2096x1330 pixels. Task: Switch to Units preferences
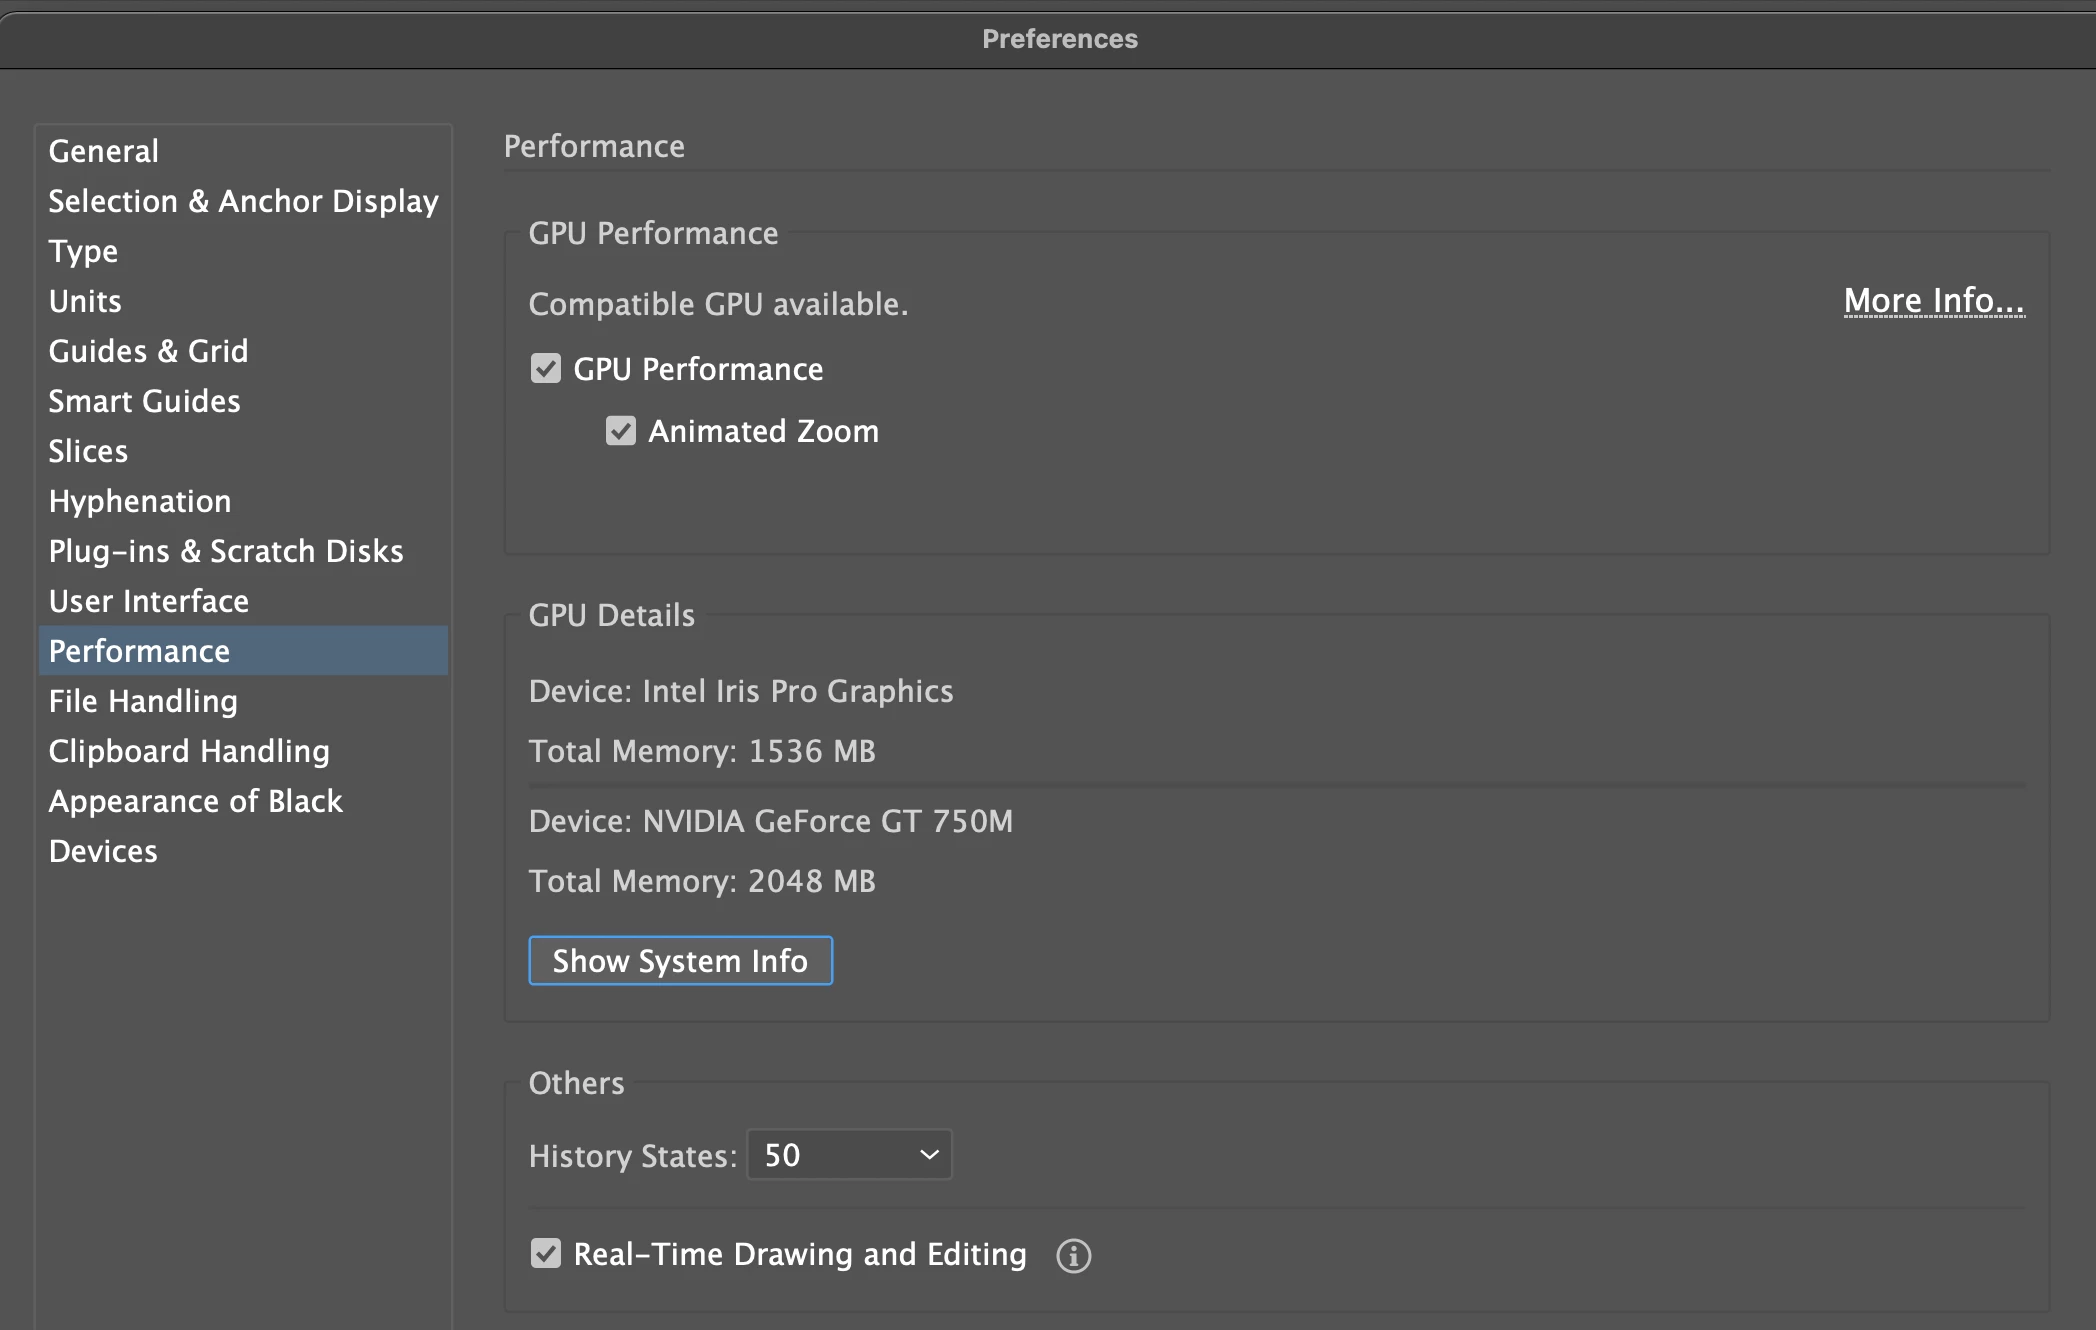(x=85, y=301)
